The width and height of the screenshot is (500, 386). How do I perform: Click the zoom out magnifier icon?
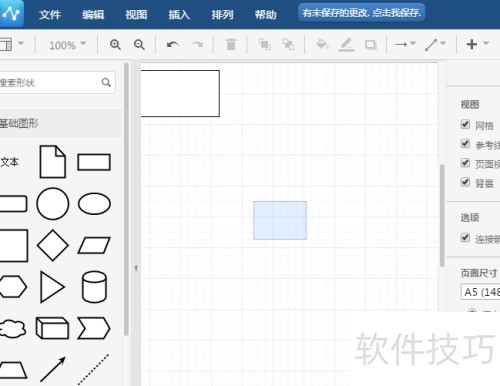pyautogui.click(x=139, y=44)
